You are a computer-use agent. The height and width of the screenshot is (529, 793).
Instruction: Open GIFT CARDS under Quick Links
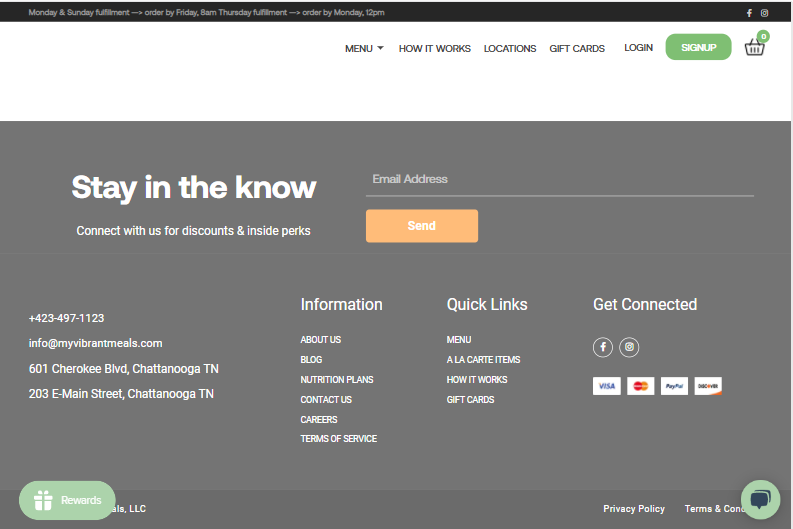tap(470, 400)
